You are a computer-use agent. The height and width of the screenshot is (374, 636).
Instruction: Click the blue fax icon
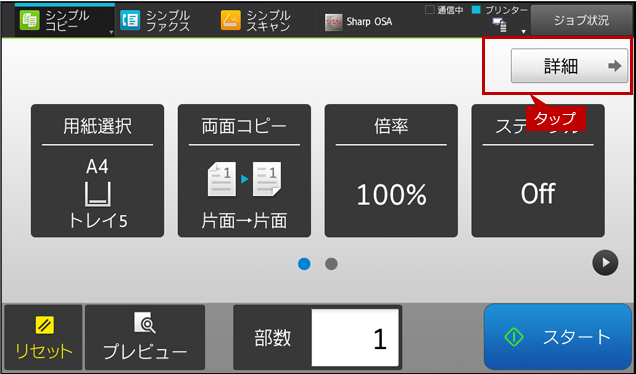130,20
